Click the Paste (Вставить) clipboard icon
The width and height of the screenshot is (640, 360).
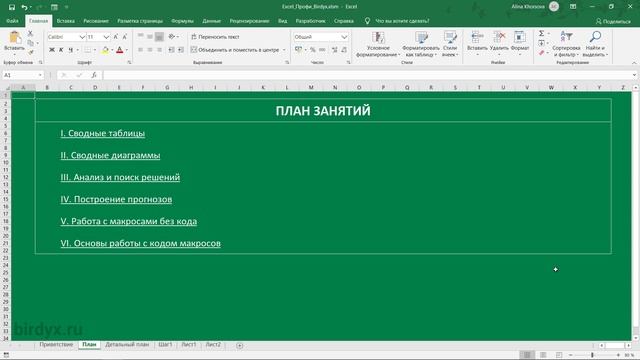[x=15, y=38]
